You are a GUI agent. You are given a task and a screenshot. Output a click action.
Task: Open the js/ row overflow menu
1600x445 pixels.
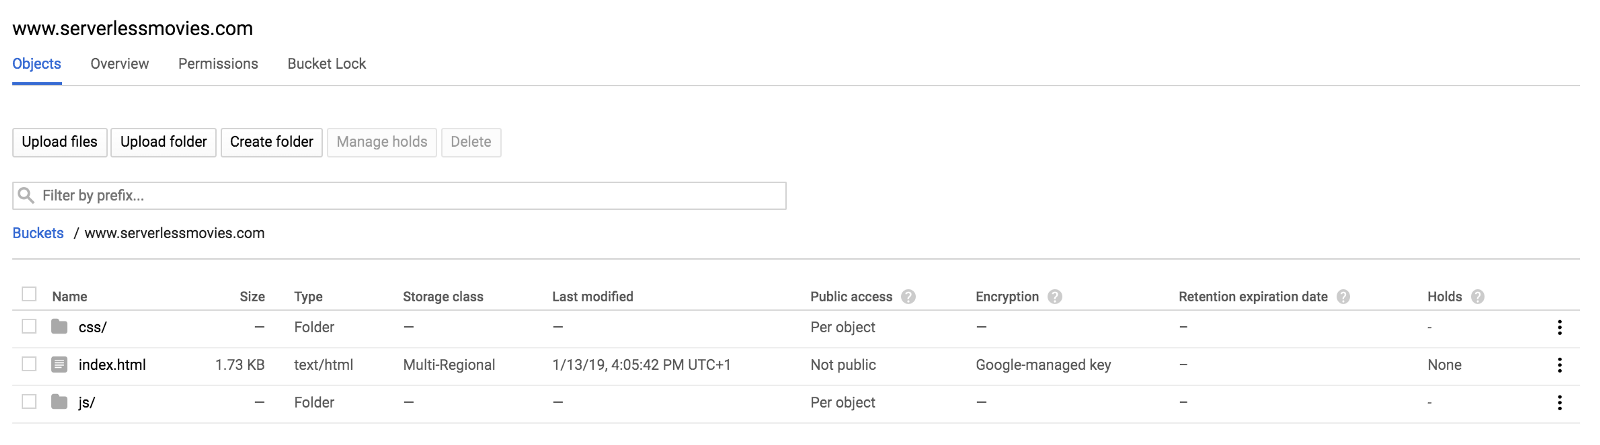1559,402
